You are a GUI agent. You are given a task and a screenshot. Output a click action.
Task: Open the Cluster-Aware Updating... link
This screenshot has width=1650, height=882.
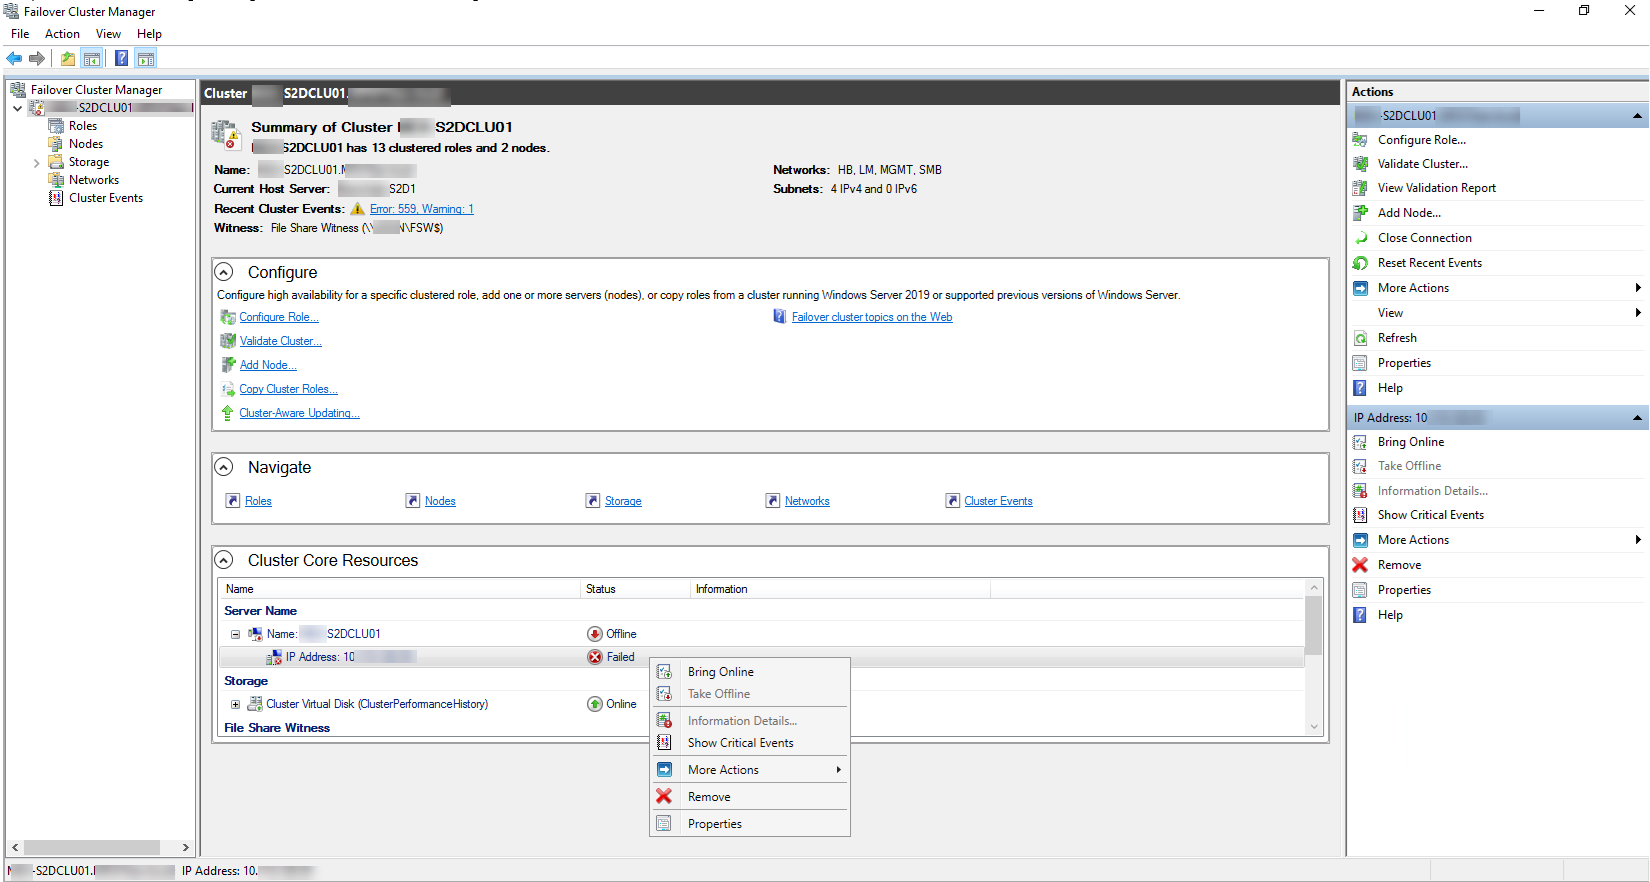299,413
